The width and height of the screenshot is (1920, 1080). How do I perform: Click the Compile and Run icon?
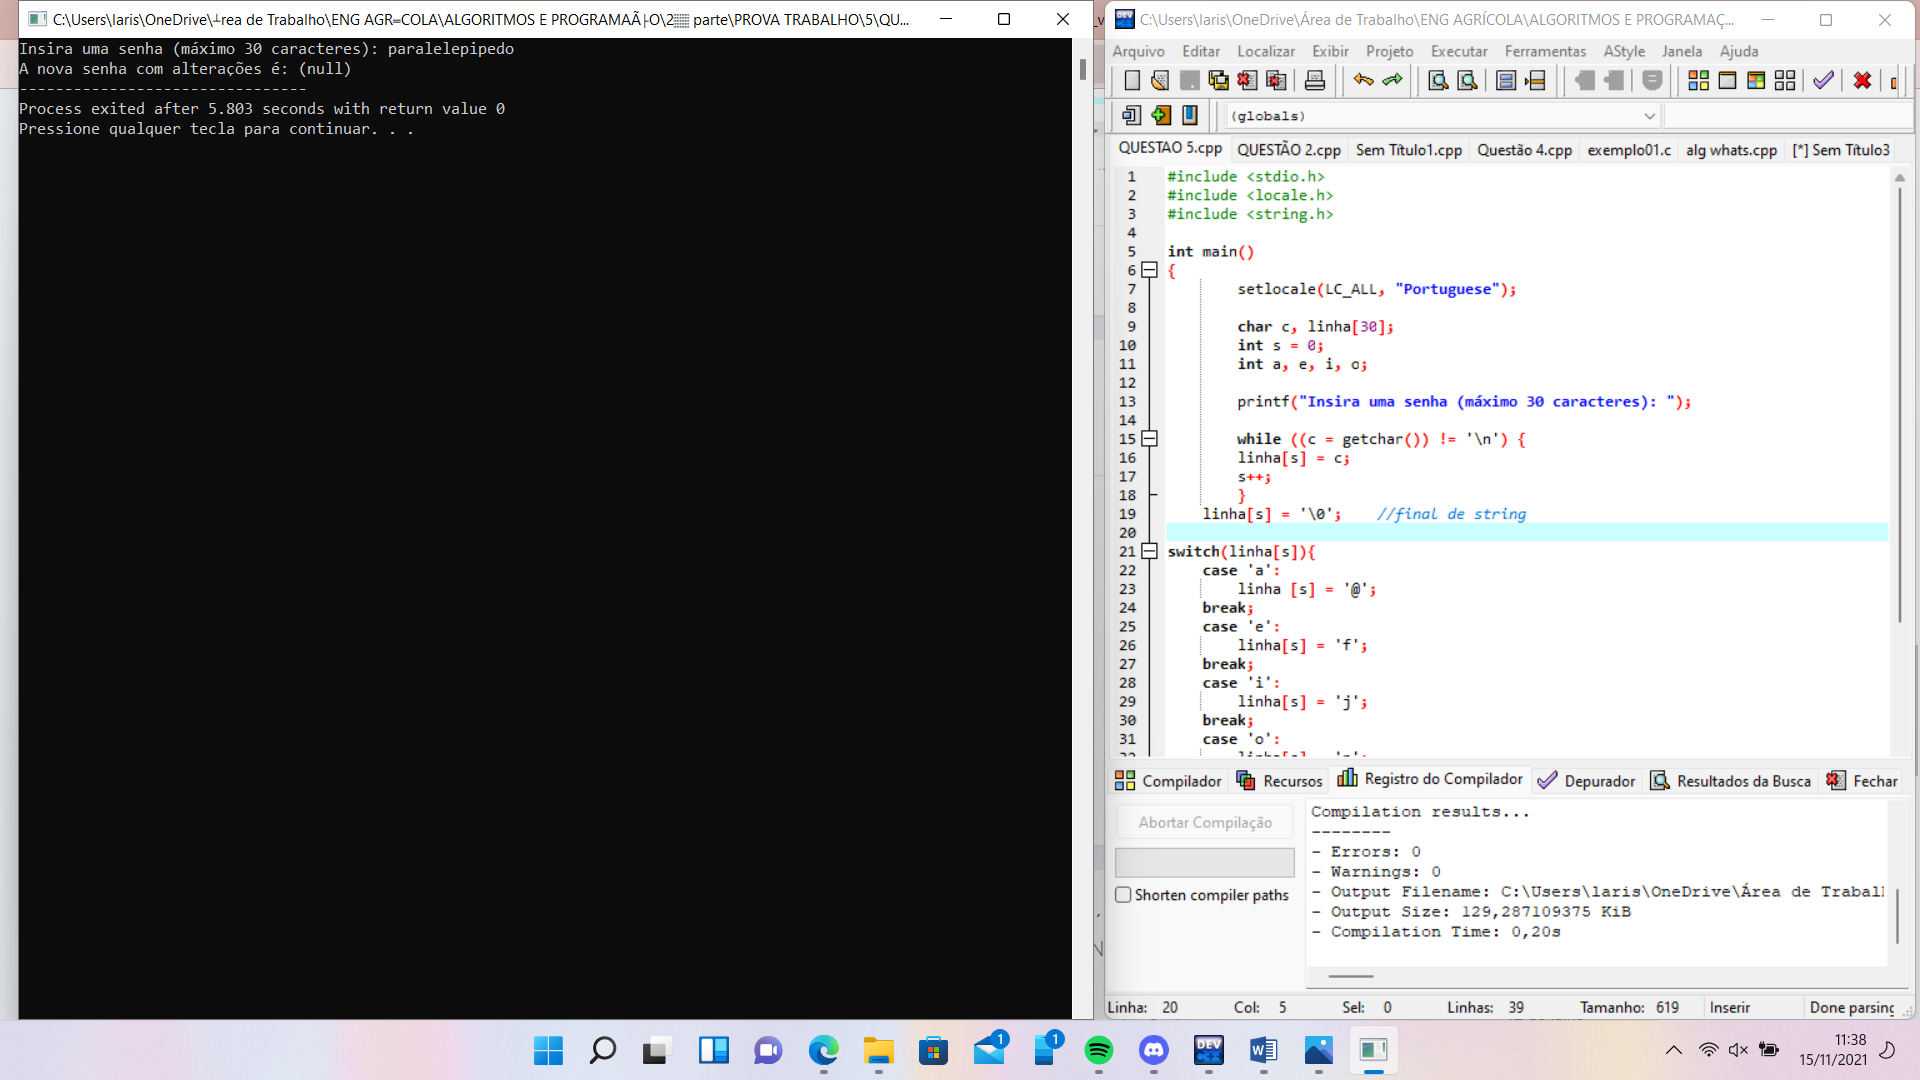click(x=1756, y=81)
